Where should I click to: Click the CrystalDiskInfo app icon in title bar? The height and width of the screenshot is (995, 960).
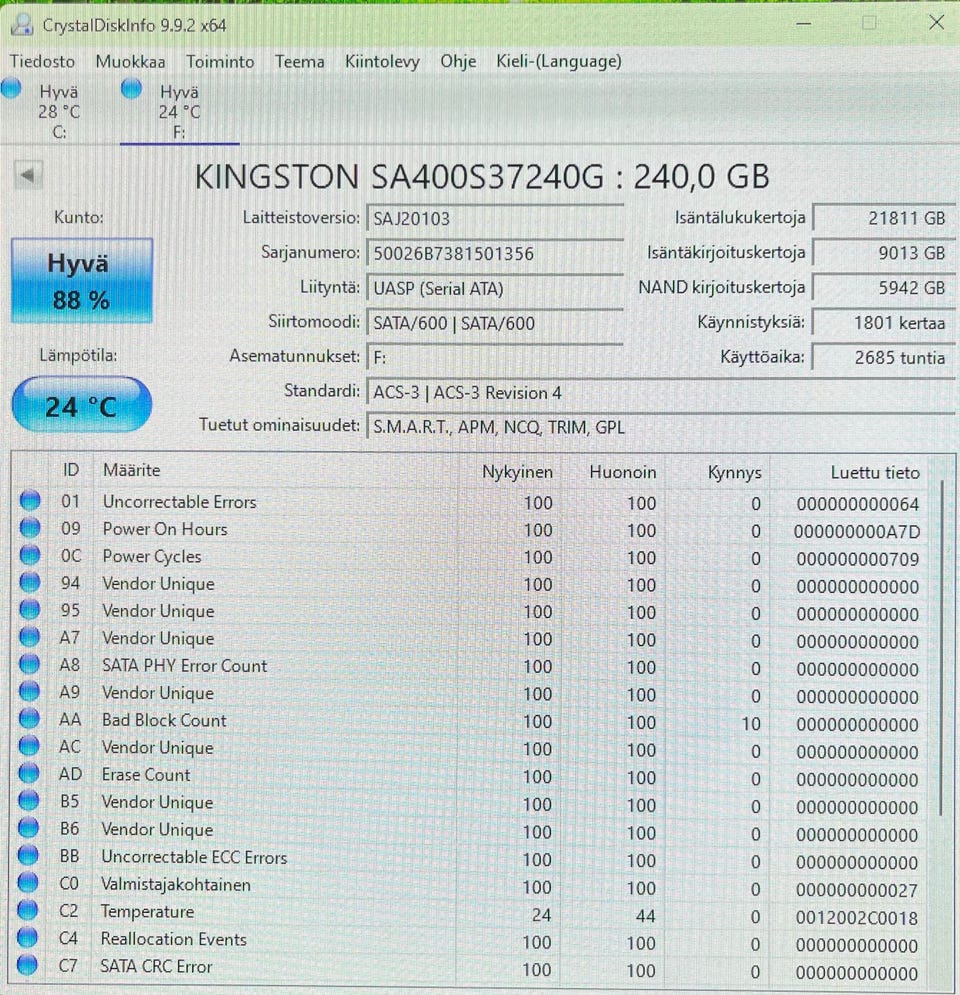click(22, 25)
